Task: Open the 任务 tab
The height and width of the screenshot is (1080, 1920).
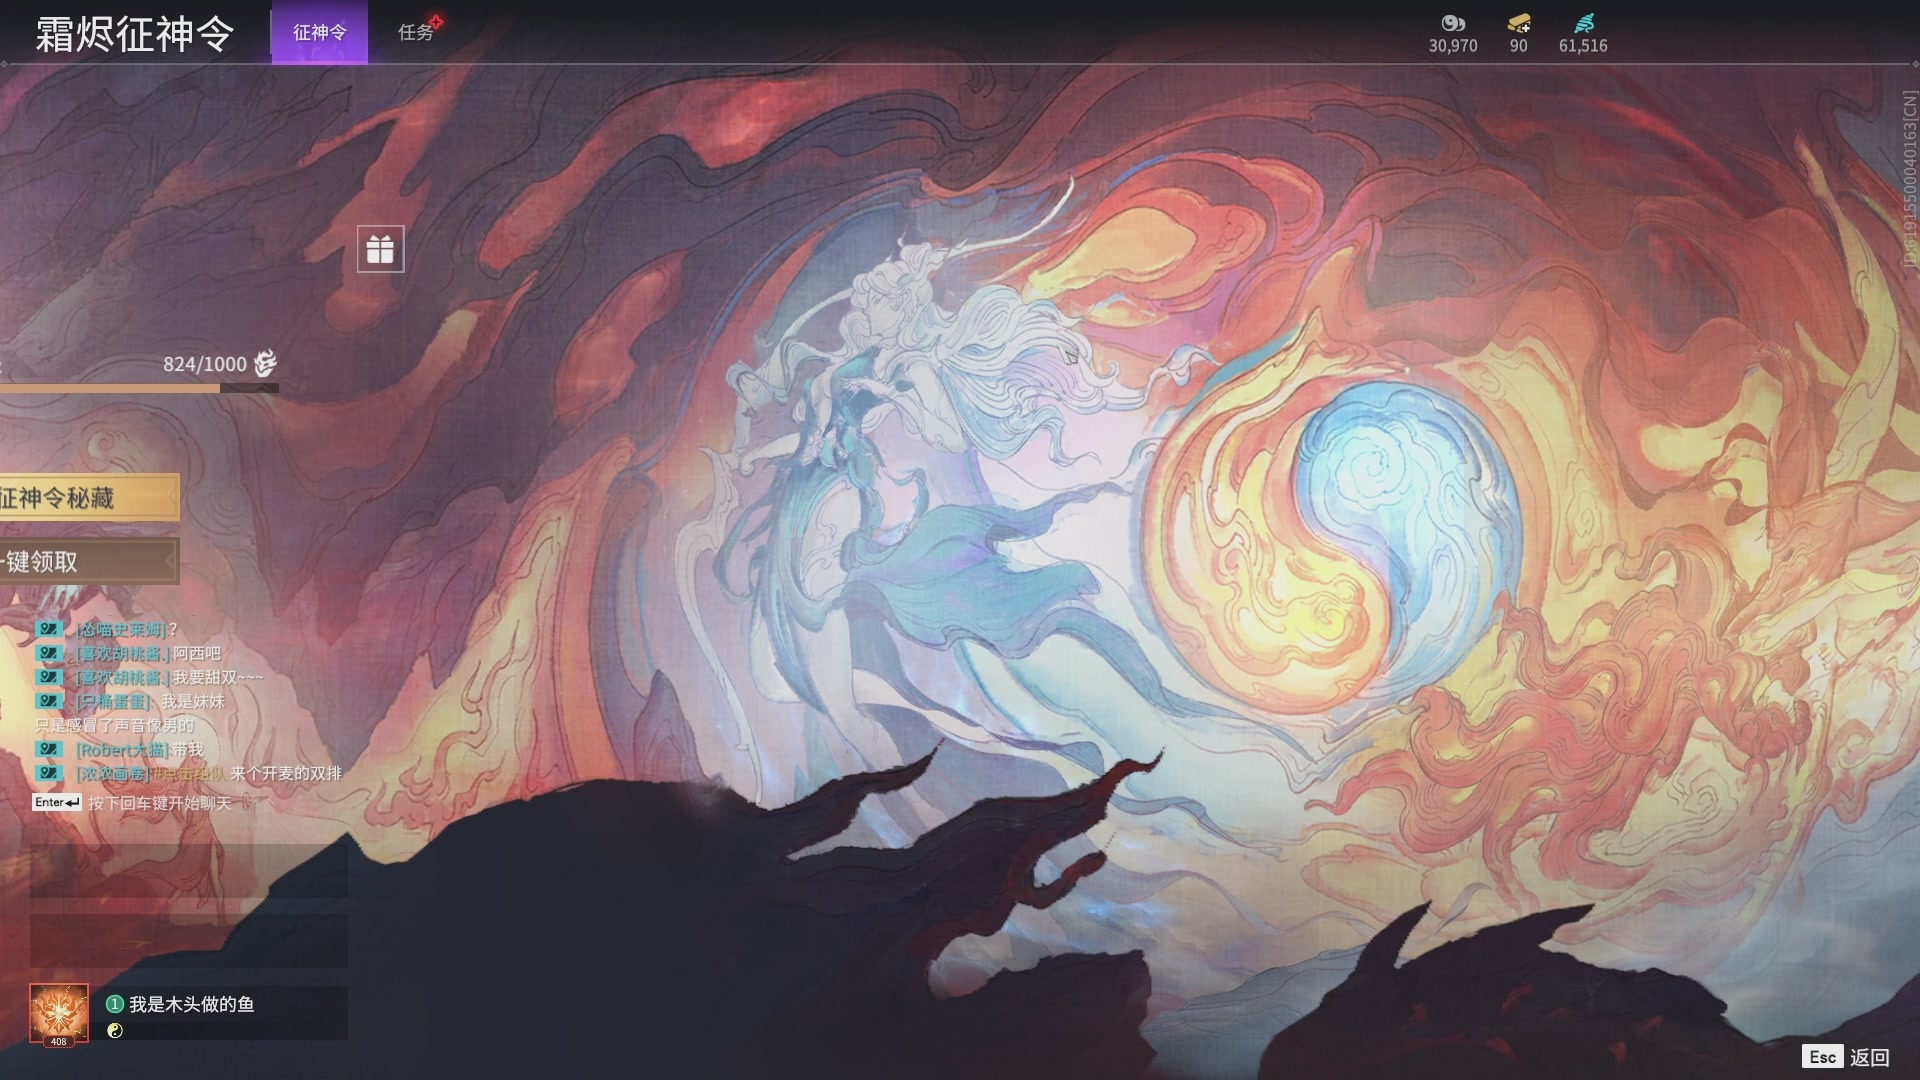Action: [415, 32]
